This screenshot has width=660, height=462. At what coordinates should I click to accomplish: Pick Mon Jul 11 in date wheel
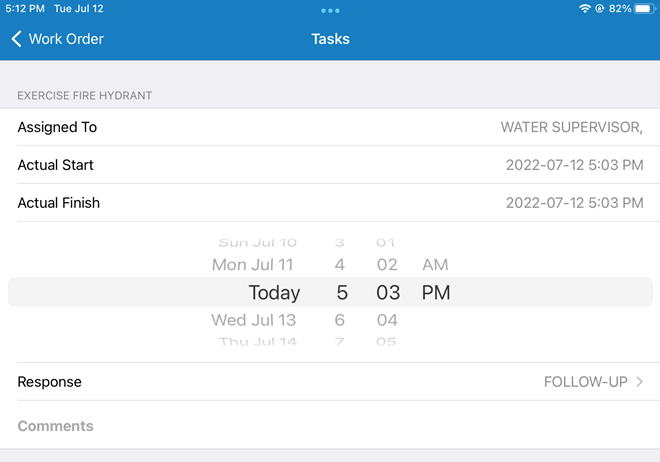253,265
